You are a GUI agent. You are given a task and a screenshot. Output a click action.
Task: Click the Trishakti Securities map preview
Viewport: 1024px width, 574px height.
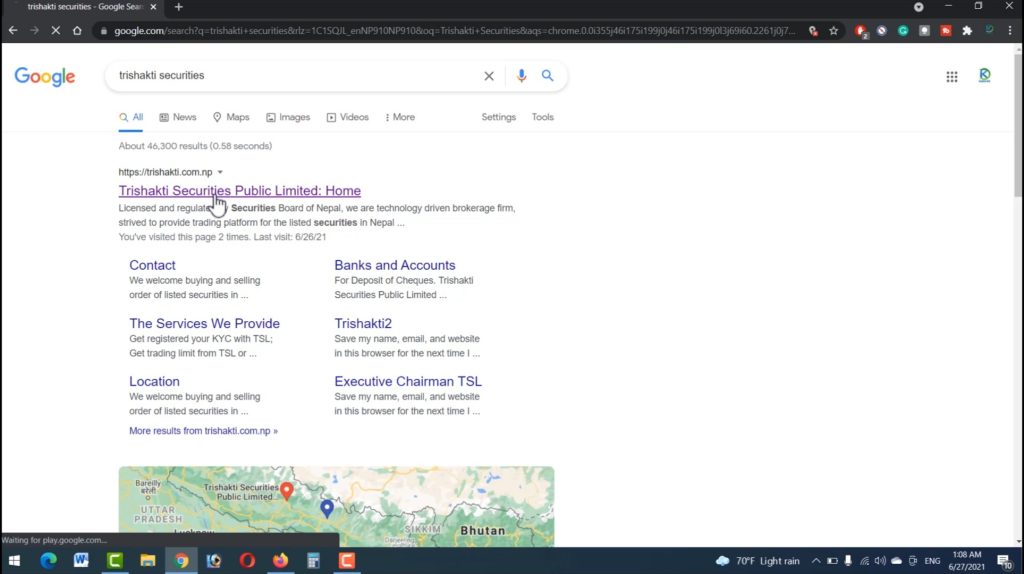coord(336,506)
